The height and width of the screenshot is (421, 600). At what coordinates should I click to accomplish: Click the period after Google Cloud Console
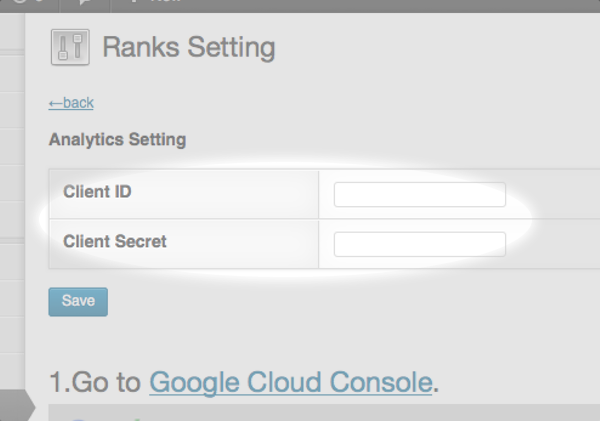[x=436, y=390]
